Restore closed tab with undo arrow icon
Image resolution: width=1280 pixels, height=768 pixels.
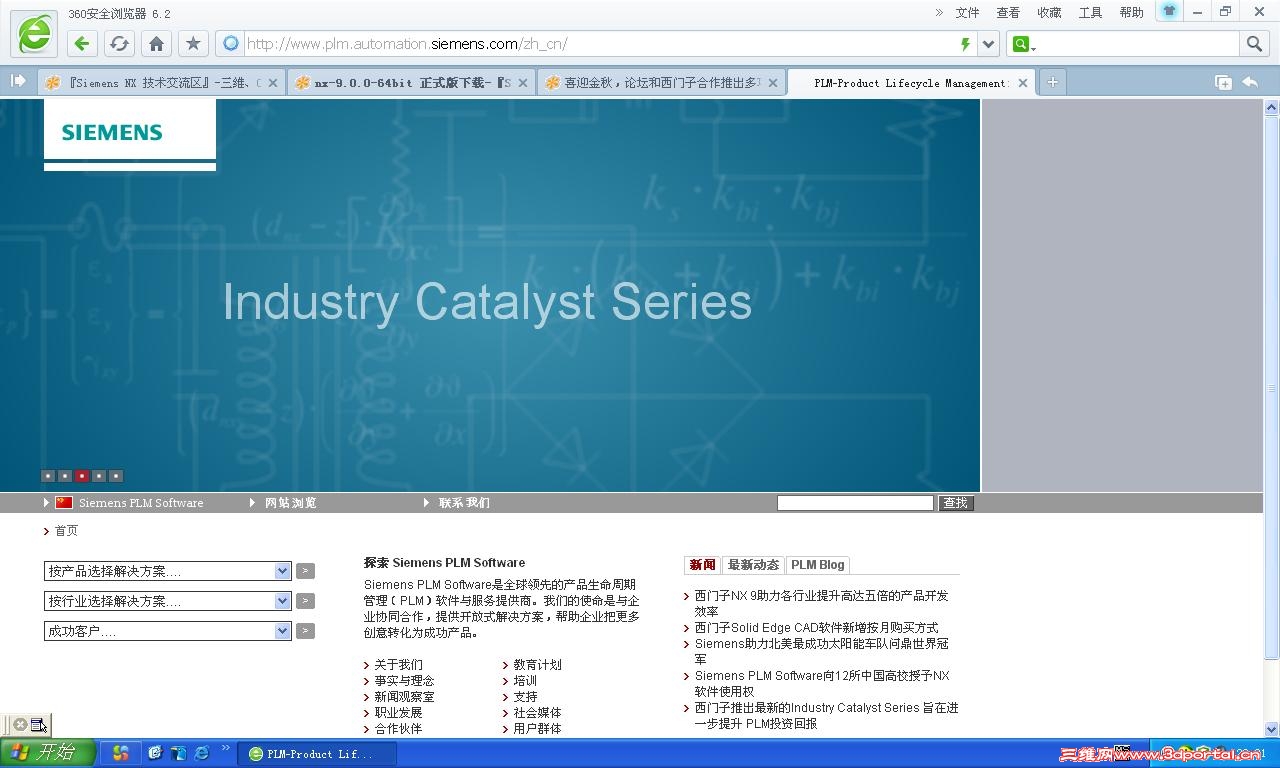pyautogui.click(x=1250, y=82)
